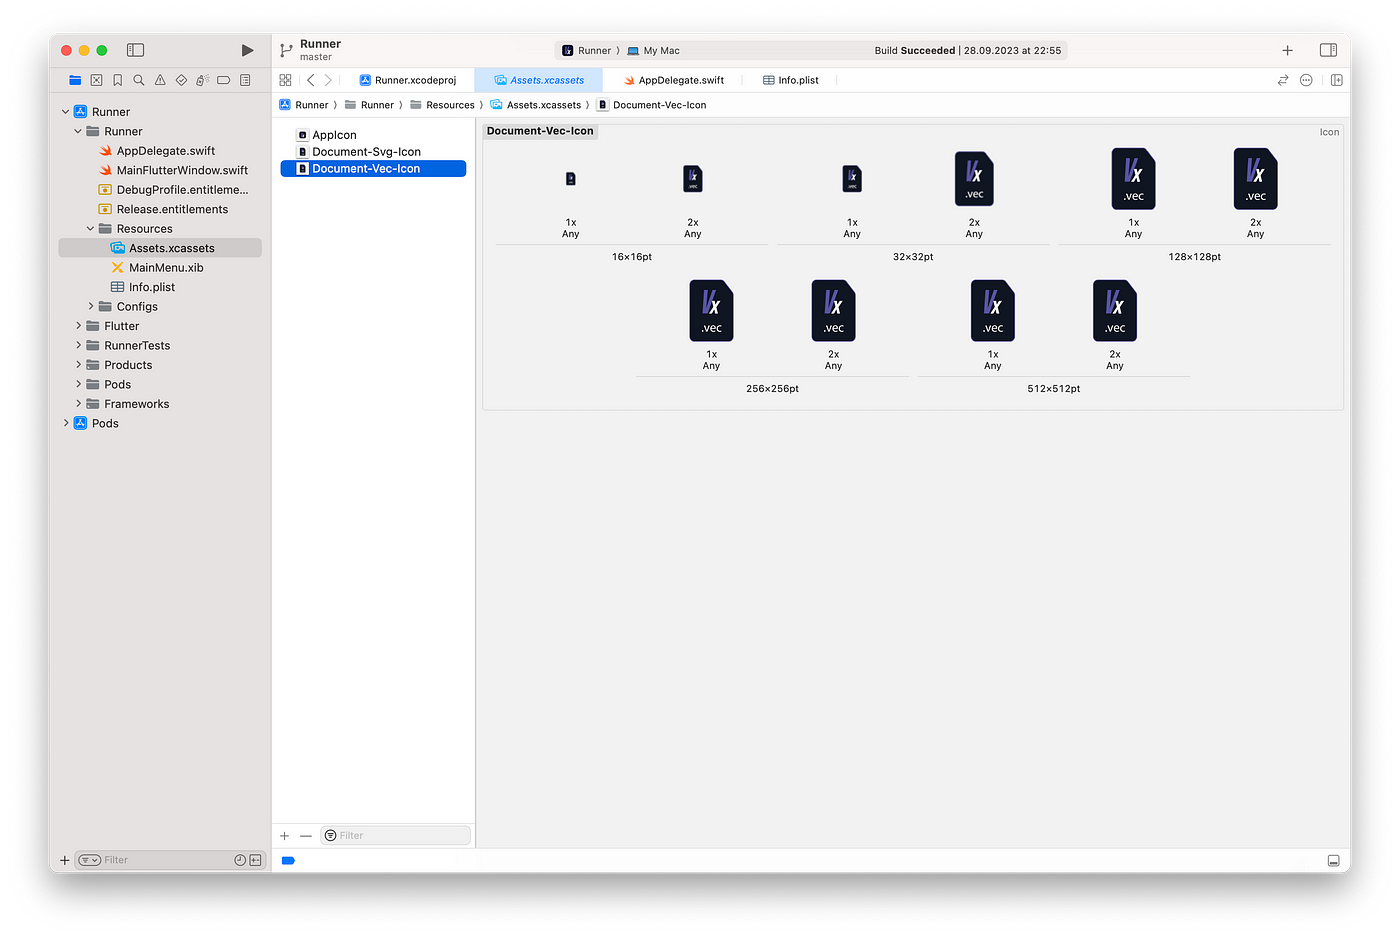Select the Bookmarks navigator icon
The image size is (1400, 938).
118,79
